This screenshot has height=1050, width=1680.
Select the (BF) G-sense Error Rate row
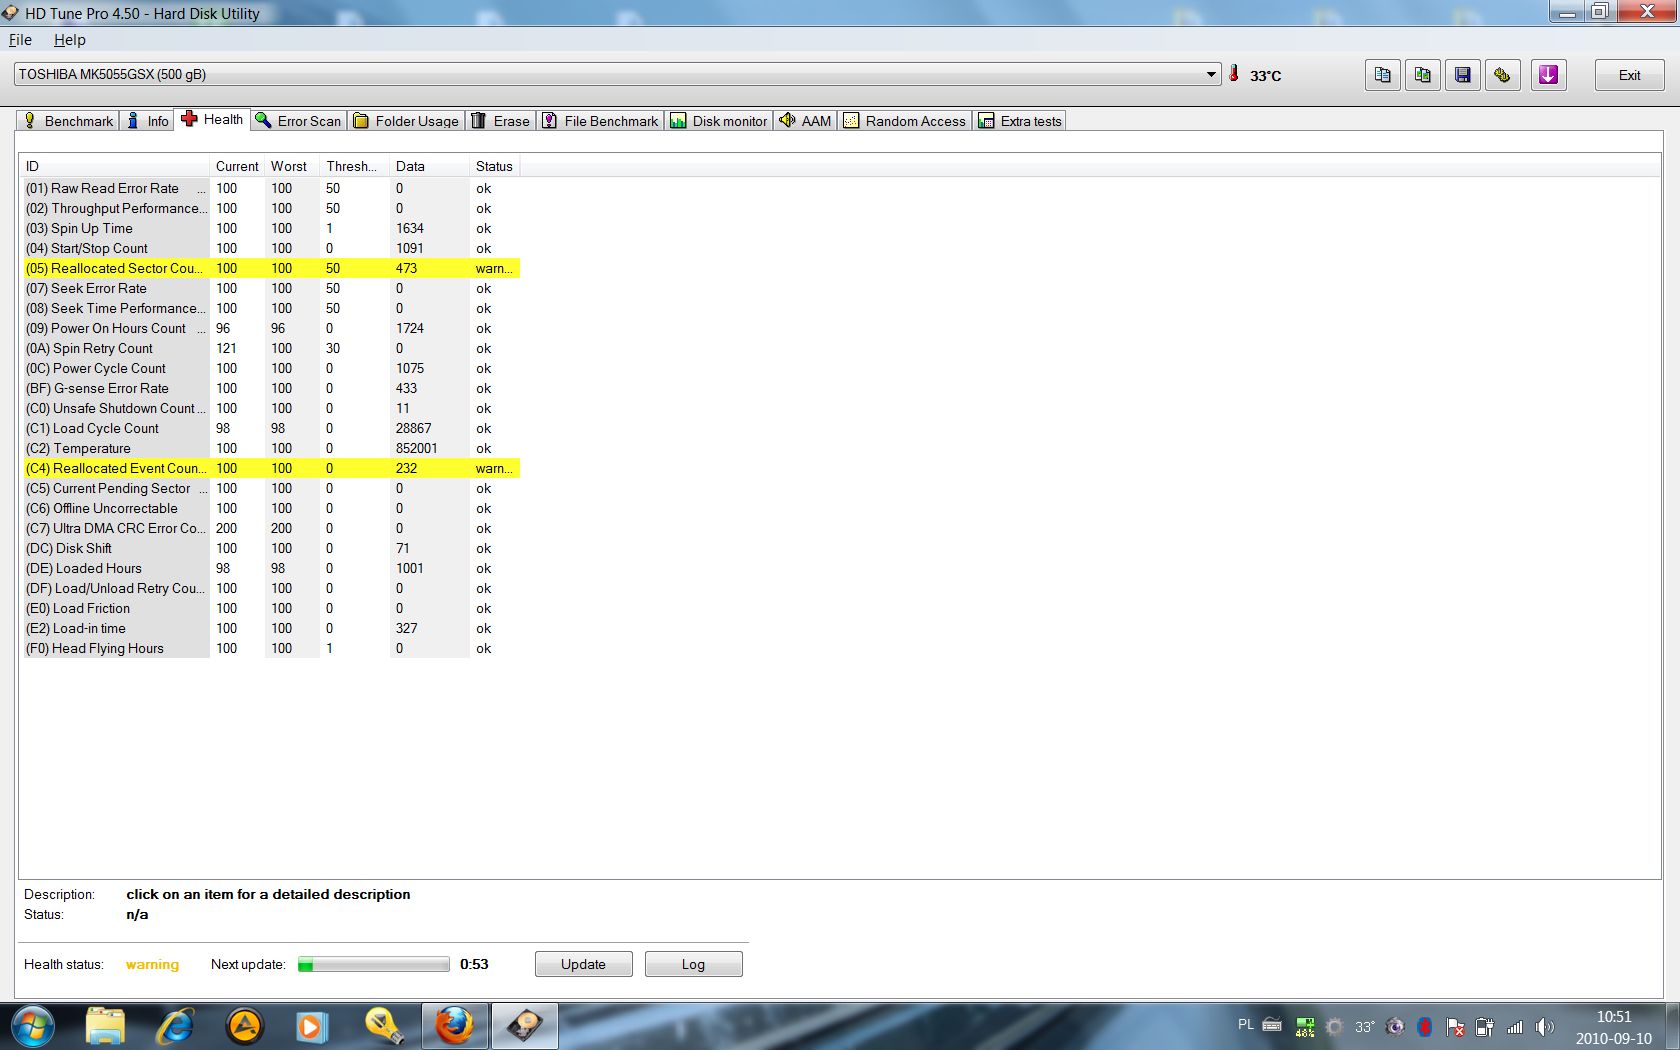[270, 388]
